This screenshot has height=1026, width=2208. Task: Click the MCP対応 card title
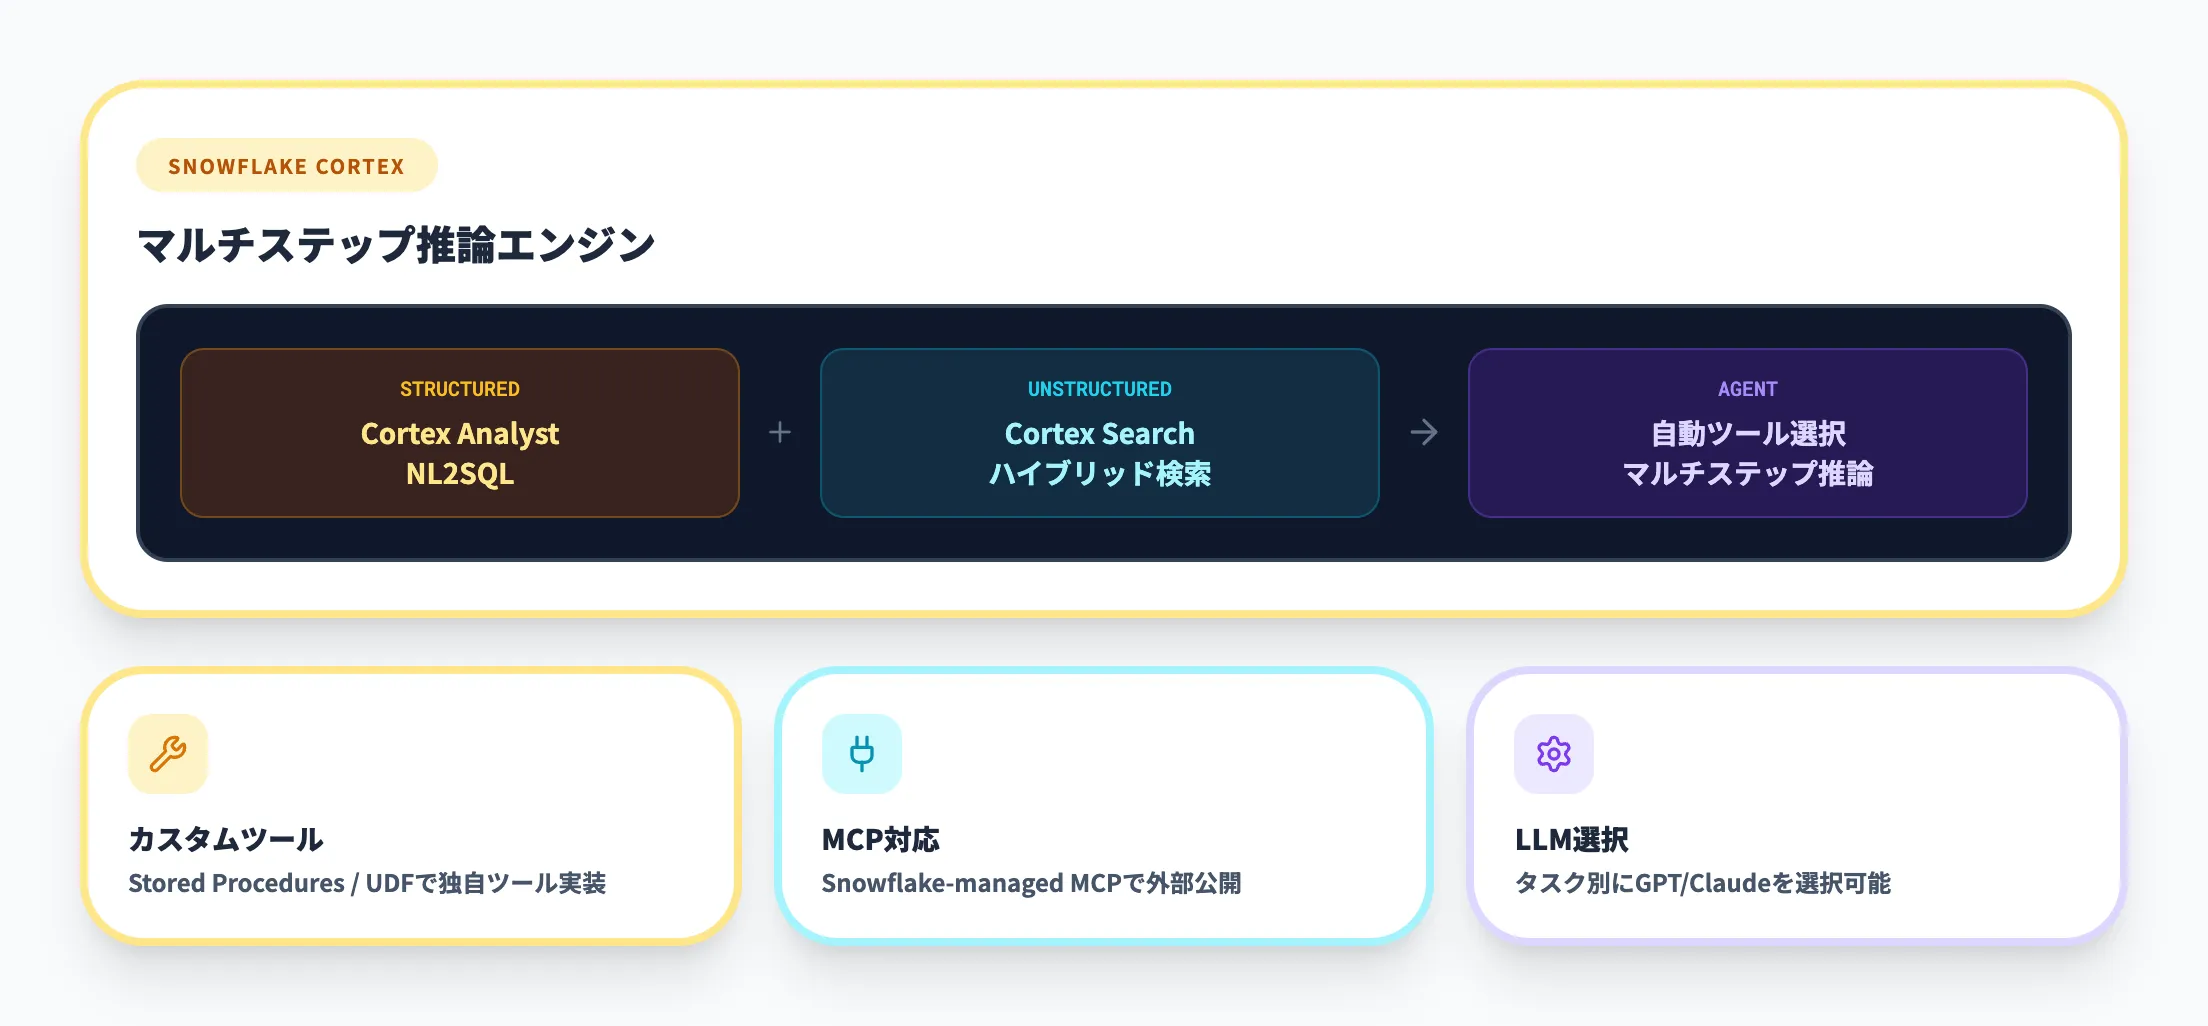880,839
